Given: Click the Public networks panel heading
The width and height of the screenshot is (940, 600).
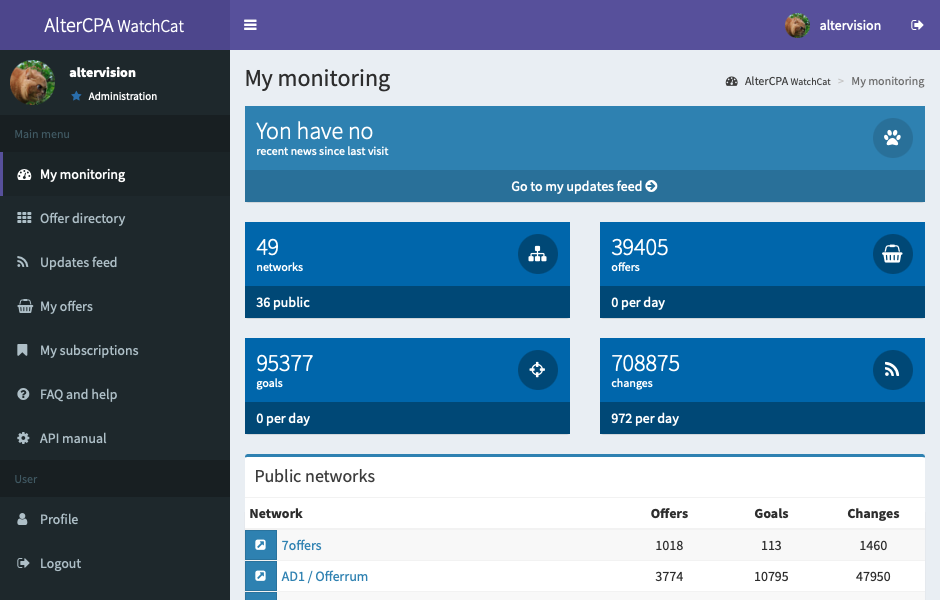Looking at the screenshot, I should point(315,476).
